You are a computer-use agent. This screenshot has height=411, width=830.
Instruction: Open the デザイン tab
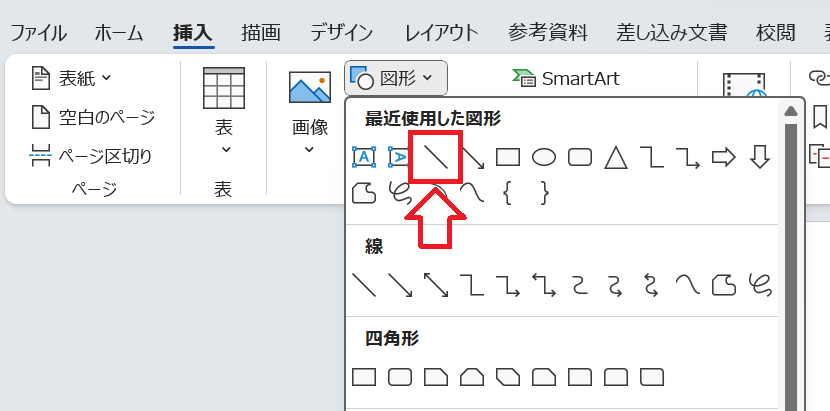[x=341, y=33]
